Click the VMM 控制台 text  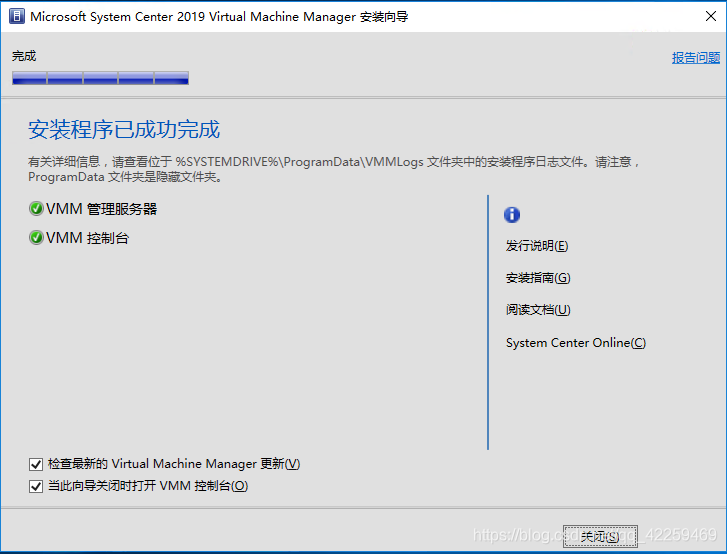click(88, 238)
